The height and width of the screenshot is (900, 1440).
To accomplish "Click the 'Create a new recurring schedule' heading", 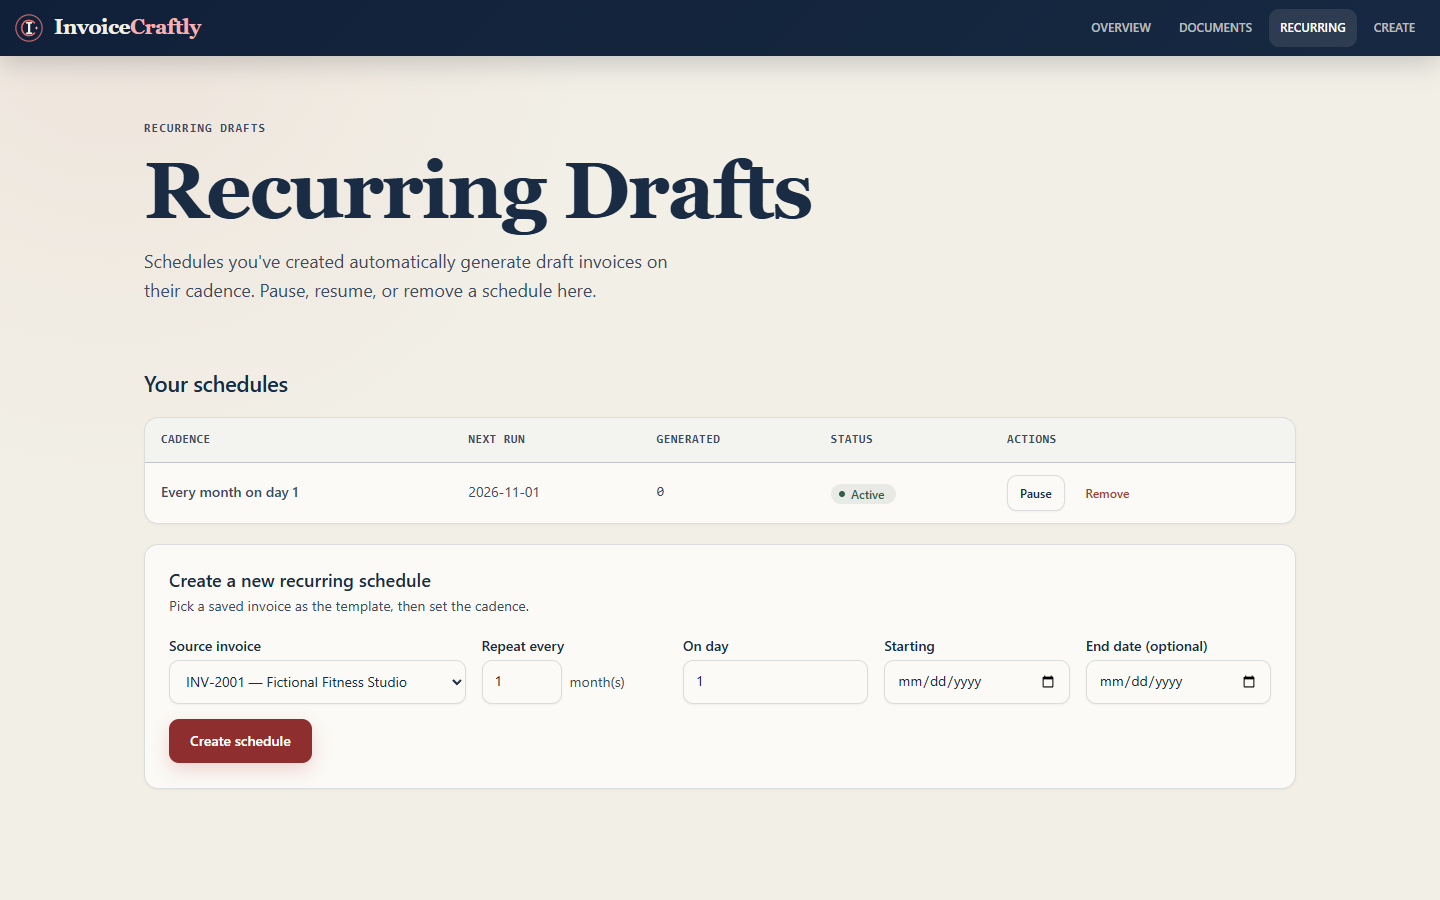I will pyautogui.click(x=300, y=581).
